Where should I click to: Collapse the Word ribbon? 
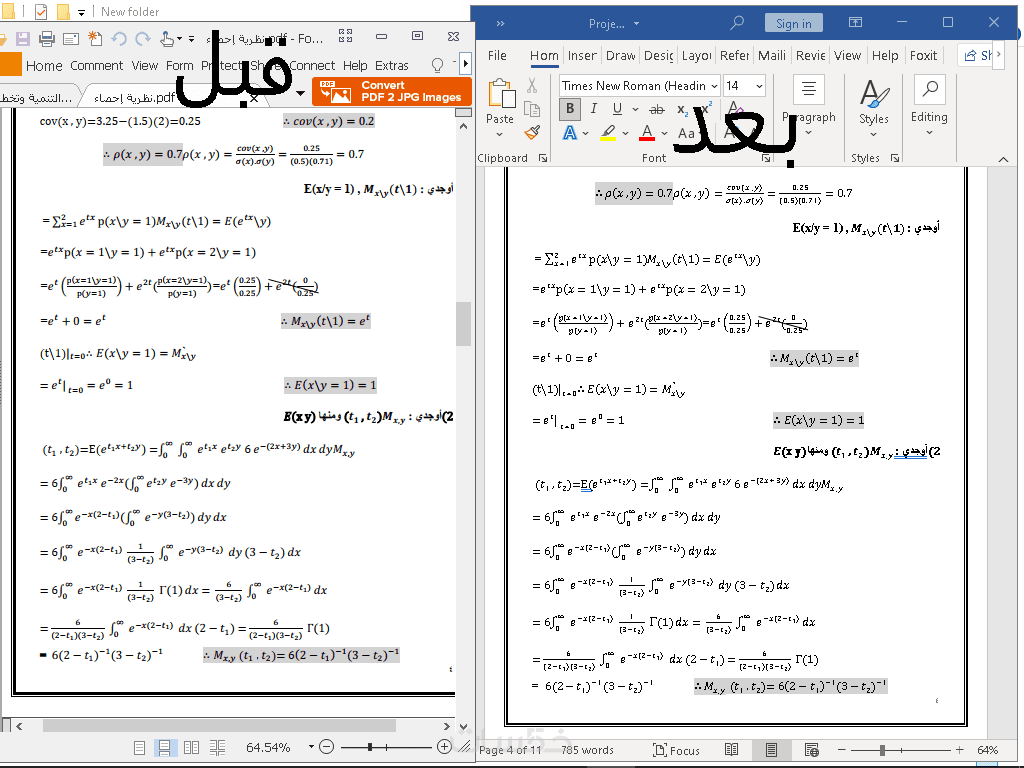(x=1004, y=159)
